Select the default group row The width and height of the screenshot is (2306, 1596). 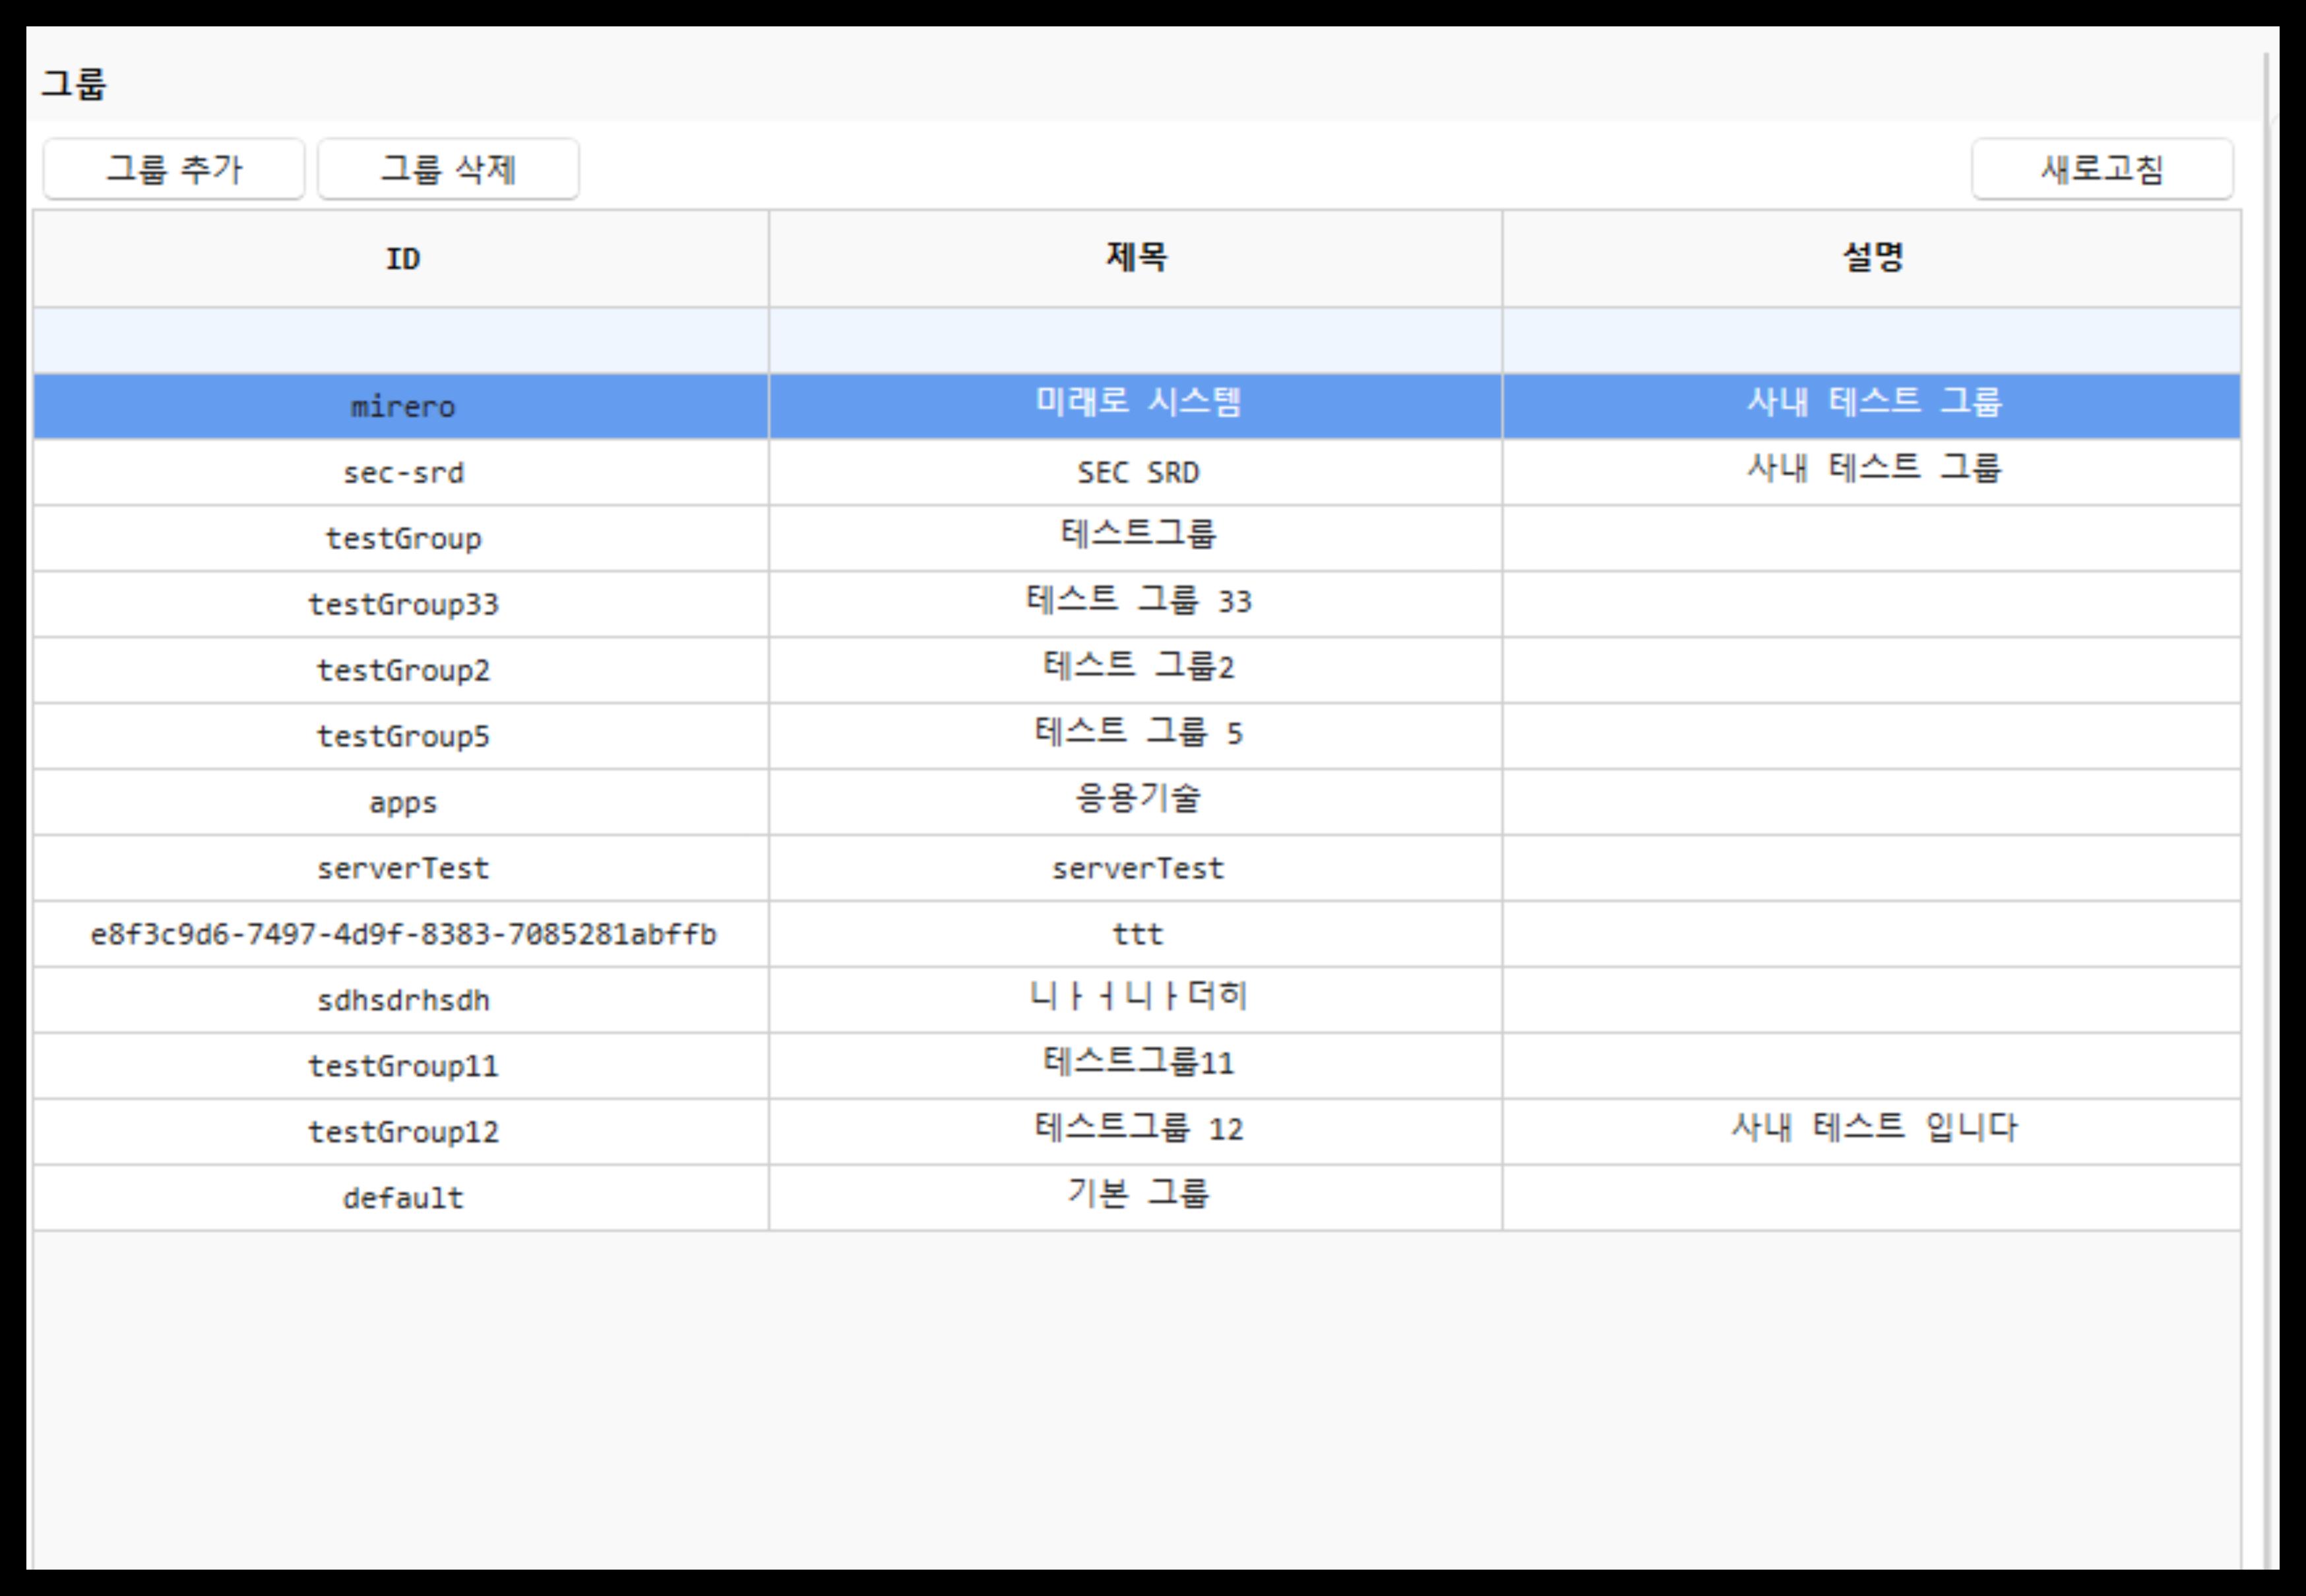402,1198
